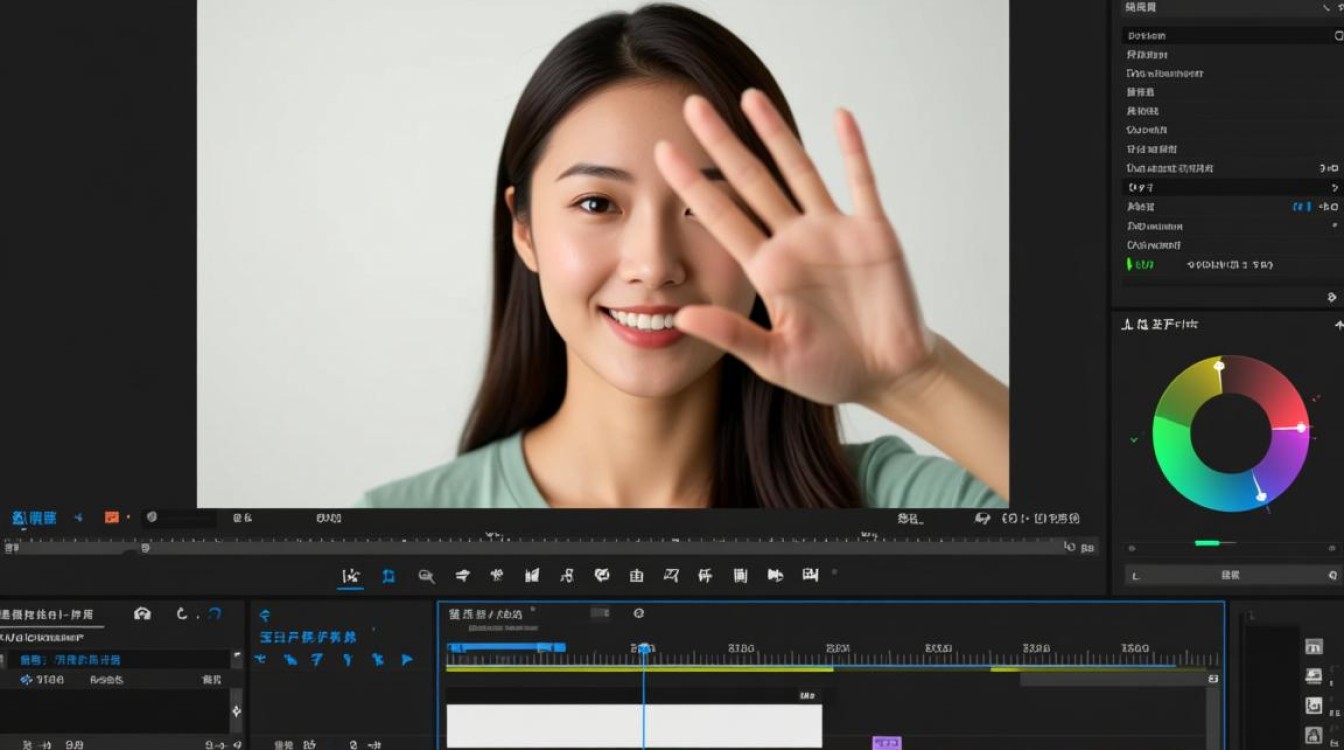
Task: Click the green slider beneath the color wheel
Action: coord(1208,543)
